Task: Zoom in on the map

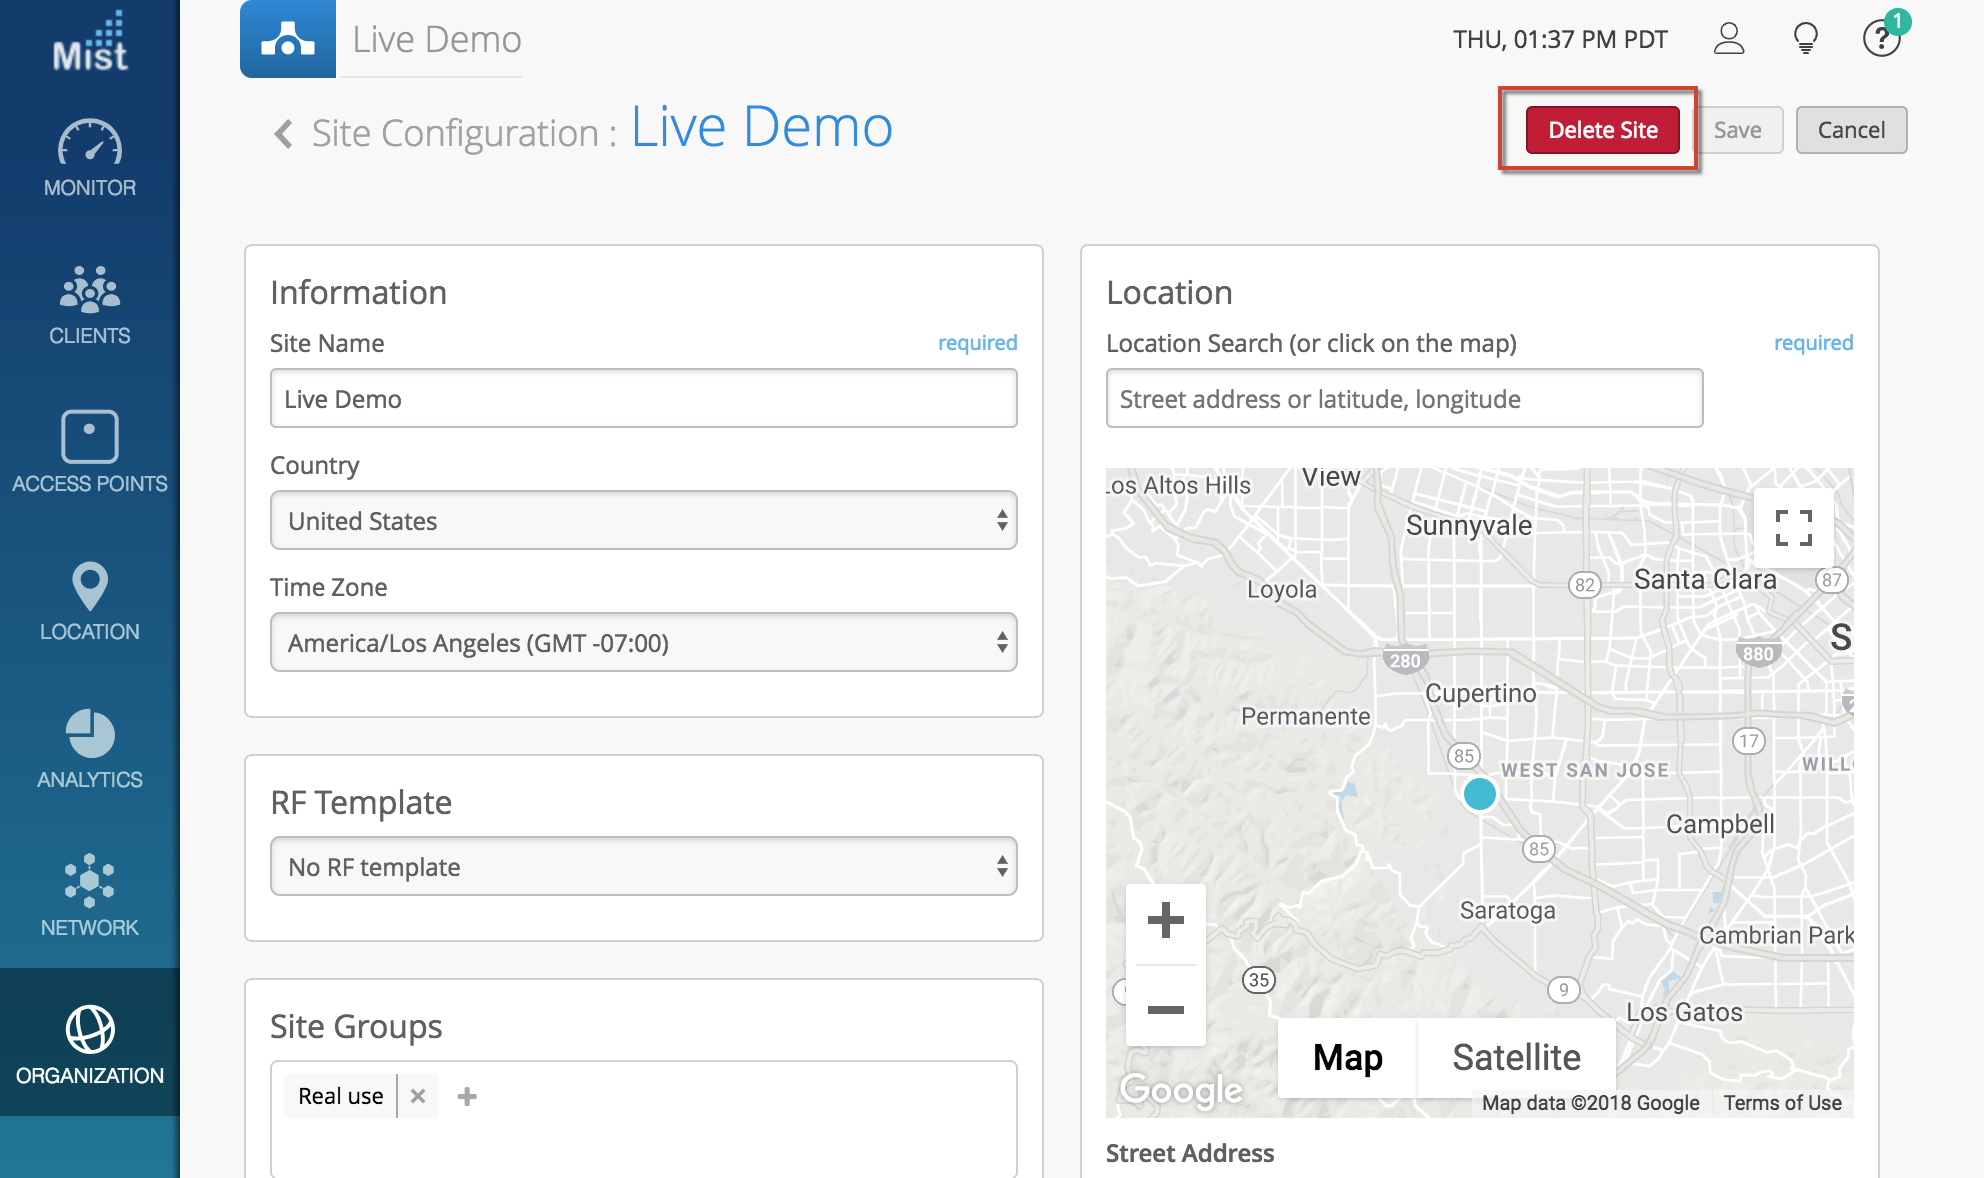Action: [x=1165, y=920]
